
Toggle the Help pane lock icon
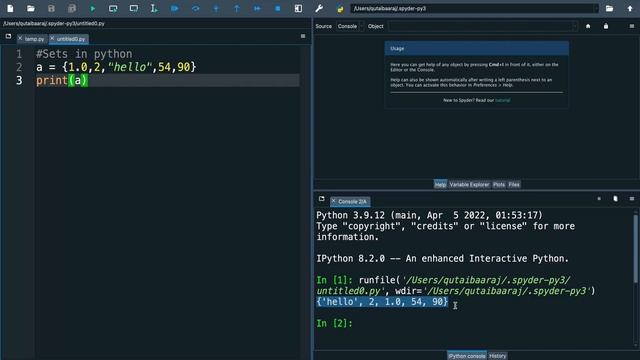tap(606, 26)
